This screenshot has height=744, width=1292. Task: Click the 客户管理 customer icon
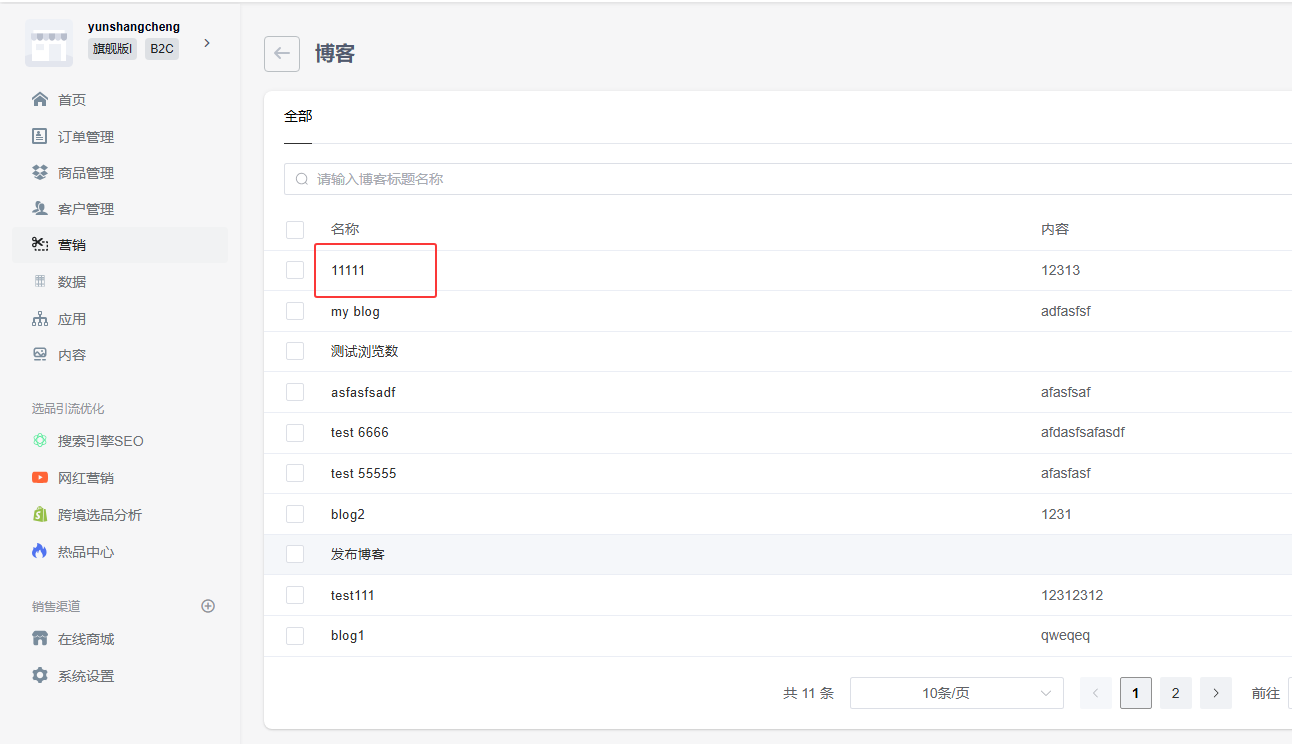(40, 209)
